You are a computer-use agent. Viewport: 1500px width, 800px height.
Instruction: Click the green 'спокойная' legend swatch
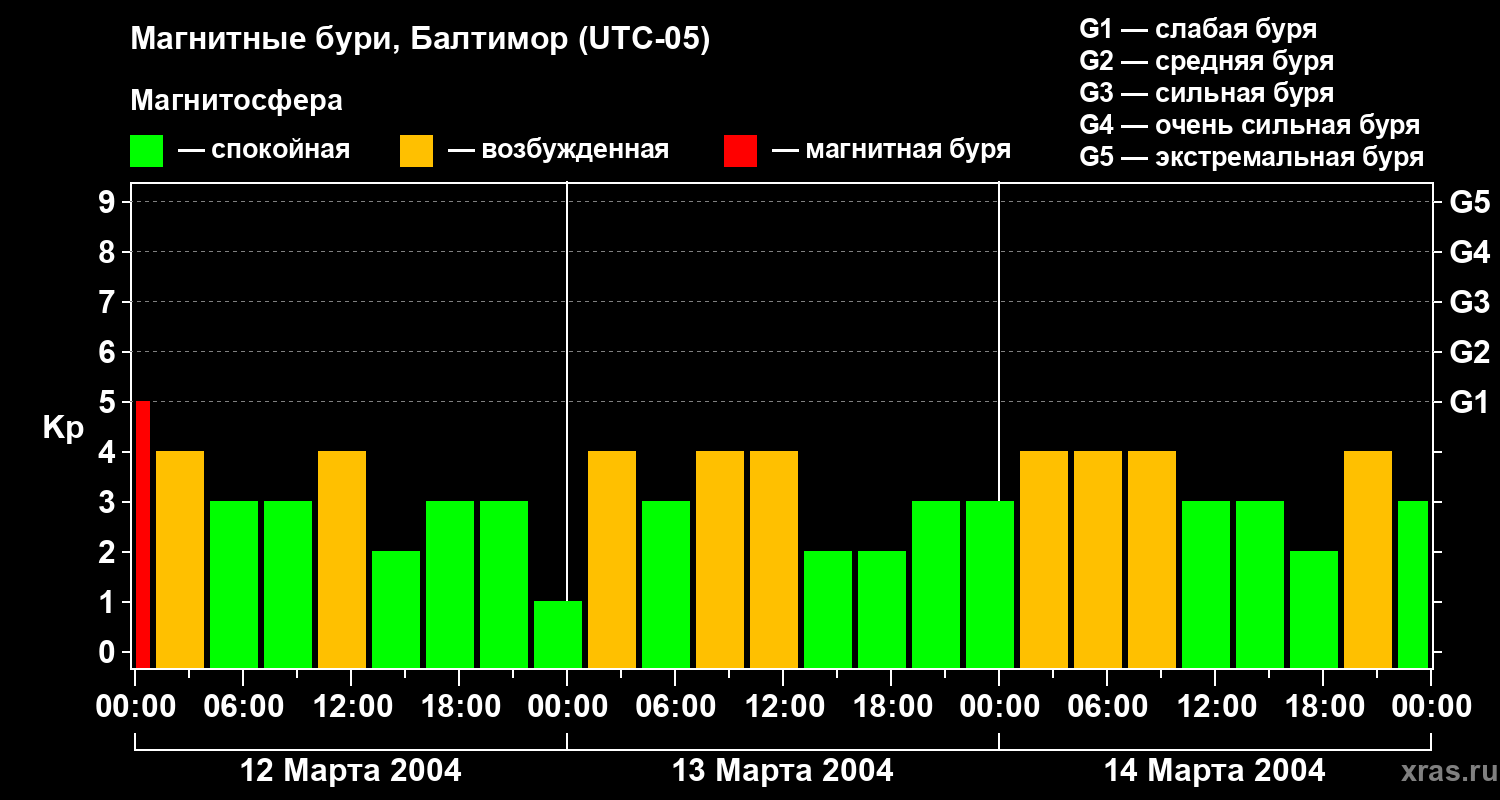[146, 151]
